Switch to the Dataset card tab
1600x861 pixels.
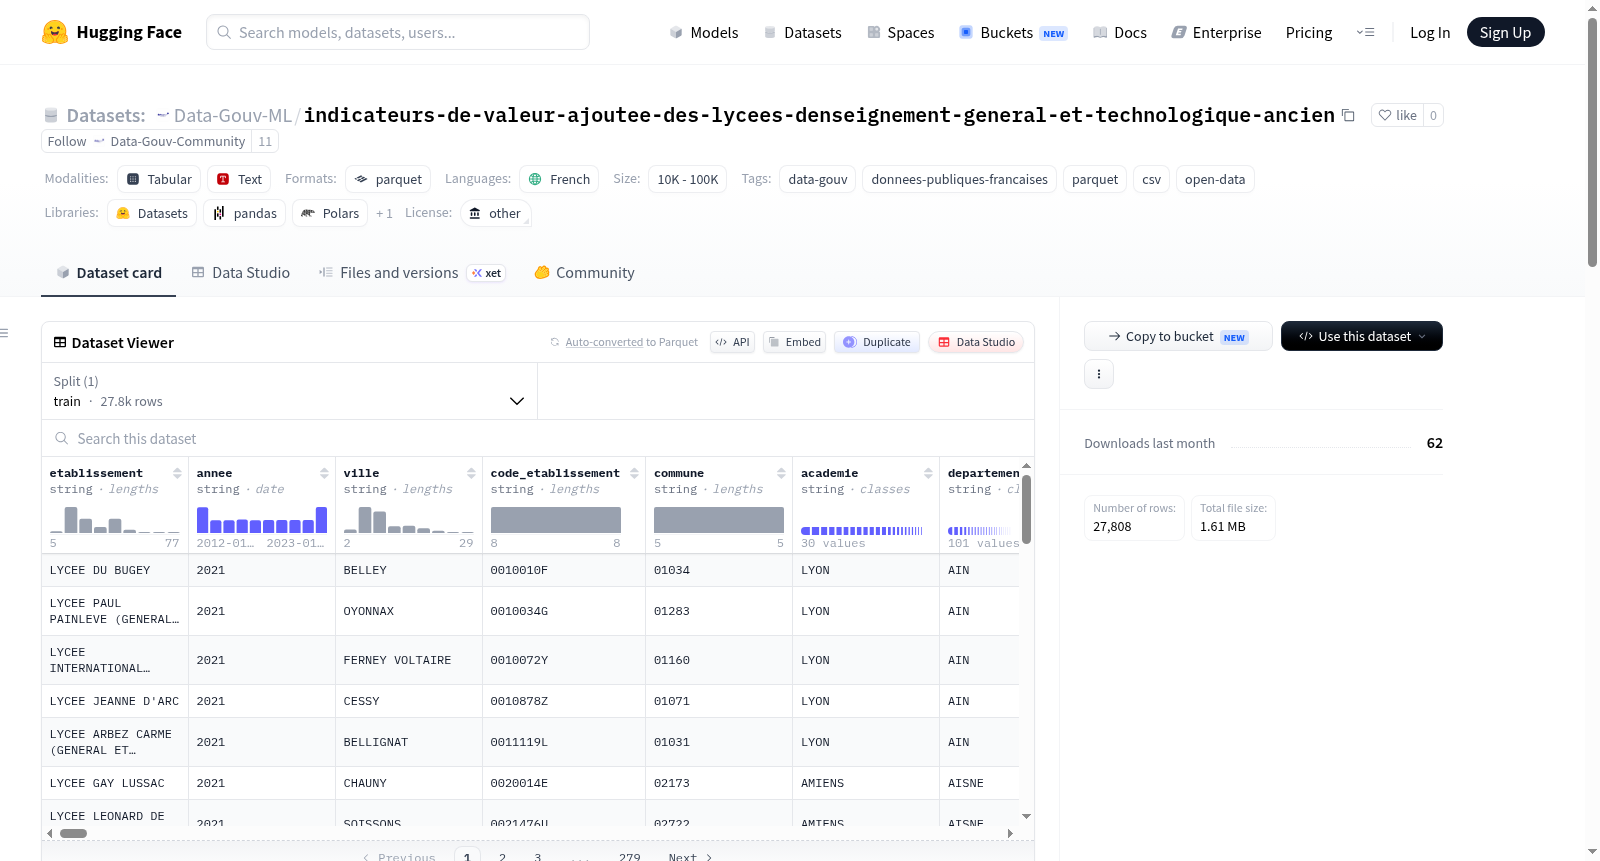pyautogui.click(x=108, y=272)
